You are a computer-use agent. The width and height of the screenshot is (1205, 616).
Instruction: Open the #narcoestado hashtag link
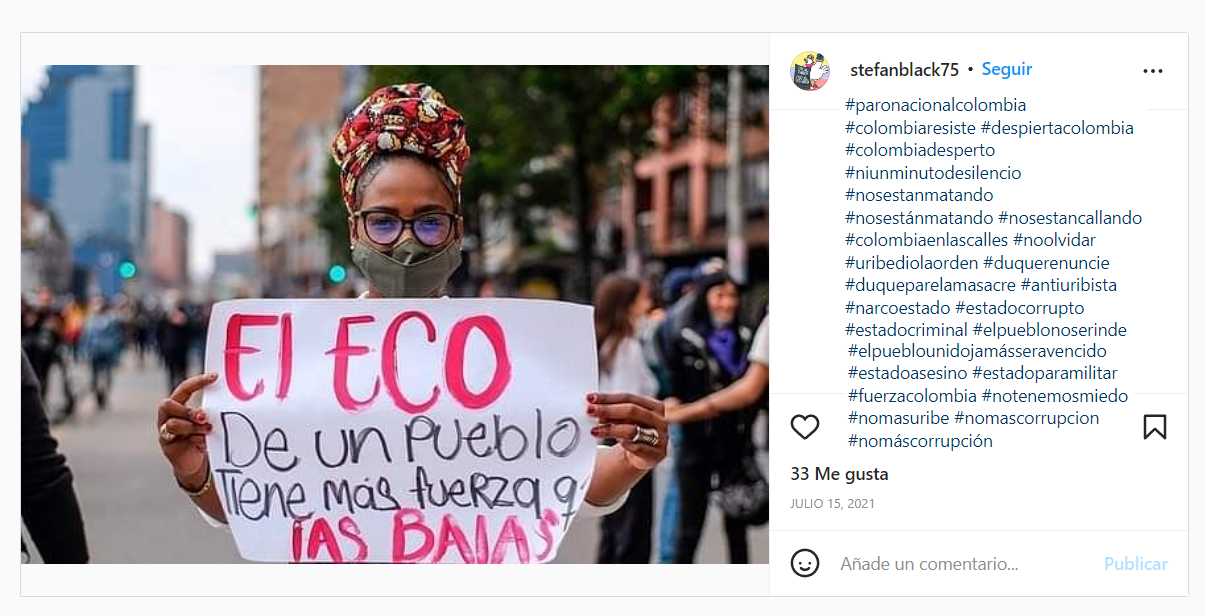click(898, 308)
